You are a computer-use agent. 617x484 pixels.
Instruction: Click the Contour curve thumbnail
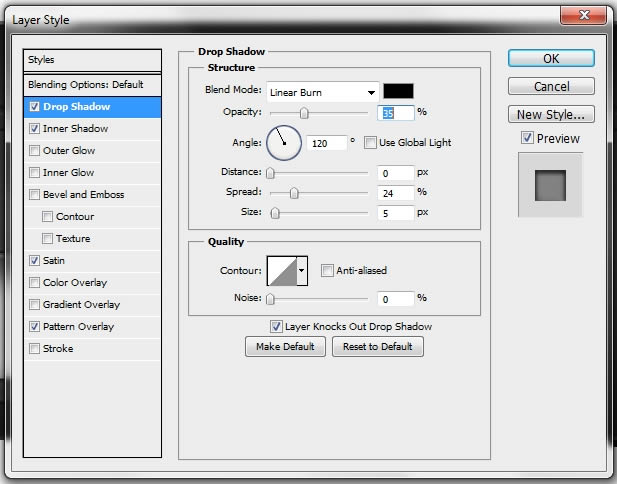282,271
